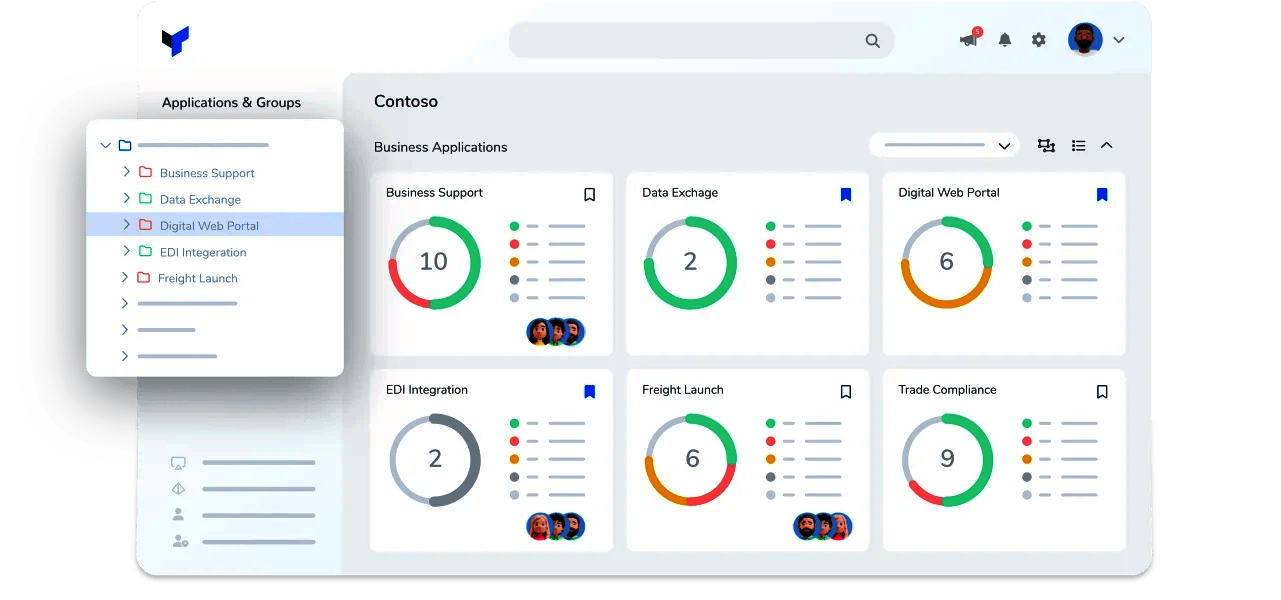
Task: Click the Freight Launch folder icon
Action: pos(143,277)
